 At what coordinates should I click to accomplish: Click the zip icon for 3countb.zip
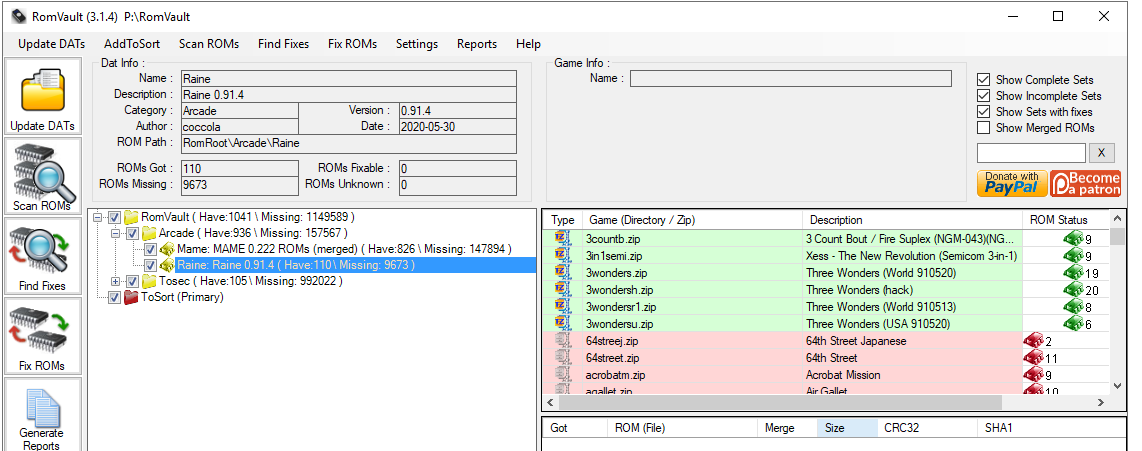561,240
